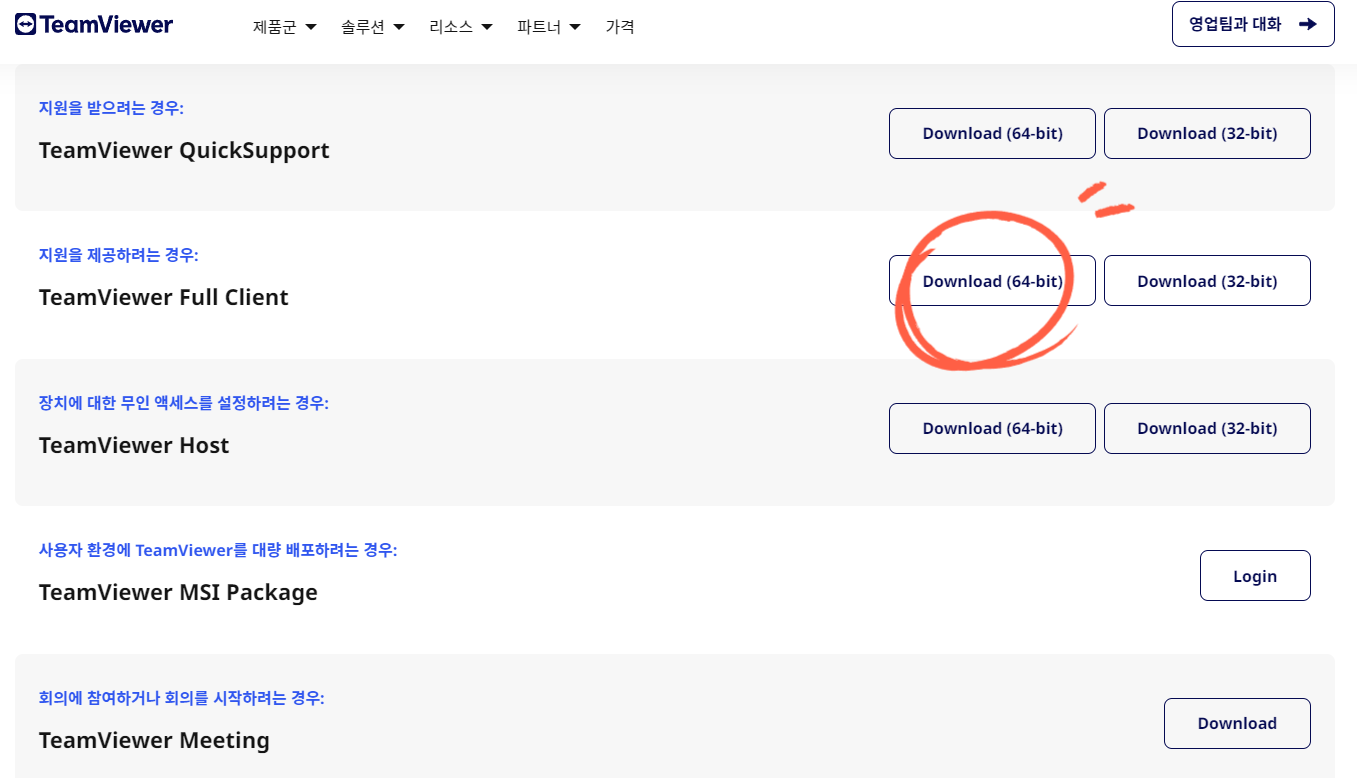Viewport: 1357px width, 778px height.
Task: Expand the 리소스 menu
Action: click(x=461, y=27)
